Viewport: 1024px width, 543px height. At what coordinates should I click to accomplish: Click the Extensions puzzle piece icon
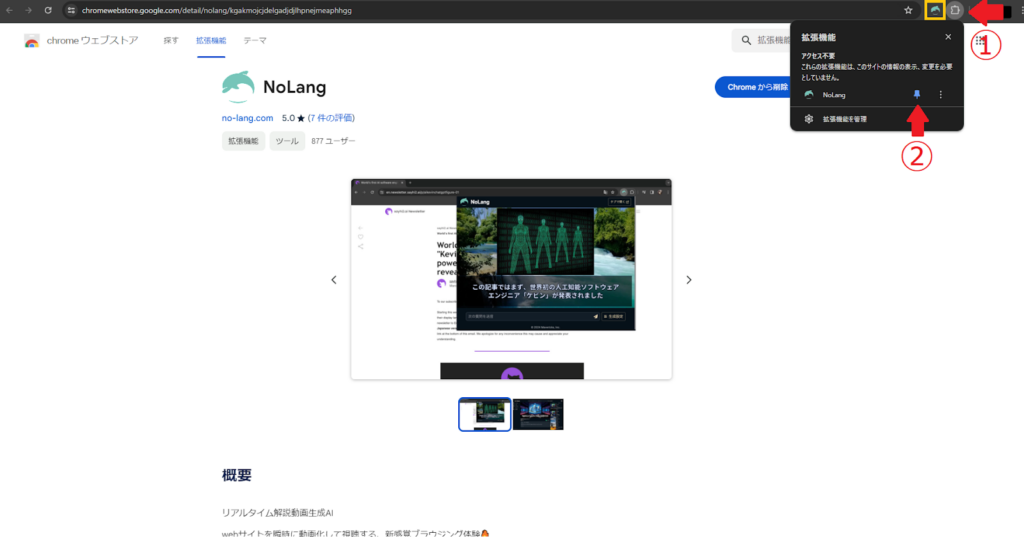955,10
